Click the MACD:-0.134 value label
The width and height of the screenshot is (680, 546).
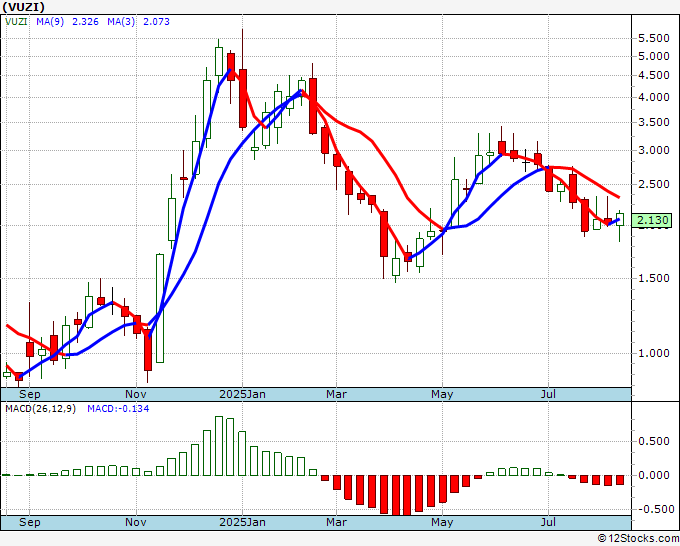tap(118, 409)
